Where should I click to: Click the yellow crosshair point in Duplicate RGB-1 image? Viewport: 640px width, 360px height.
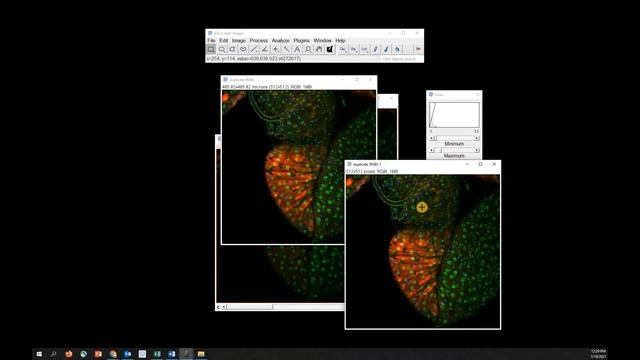(422, 207)
